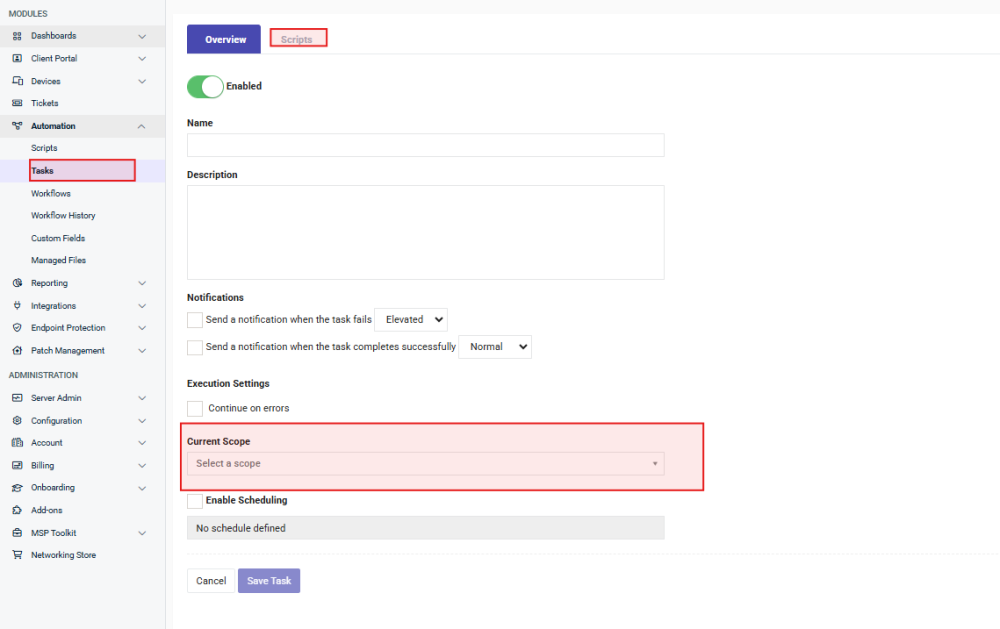Click the Server Admin icon
The image size is (1000, 629).
[x=17, y=397]
